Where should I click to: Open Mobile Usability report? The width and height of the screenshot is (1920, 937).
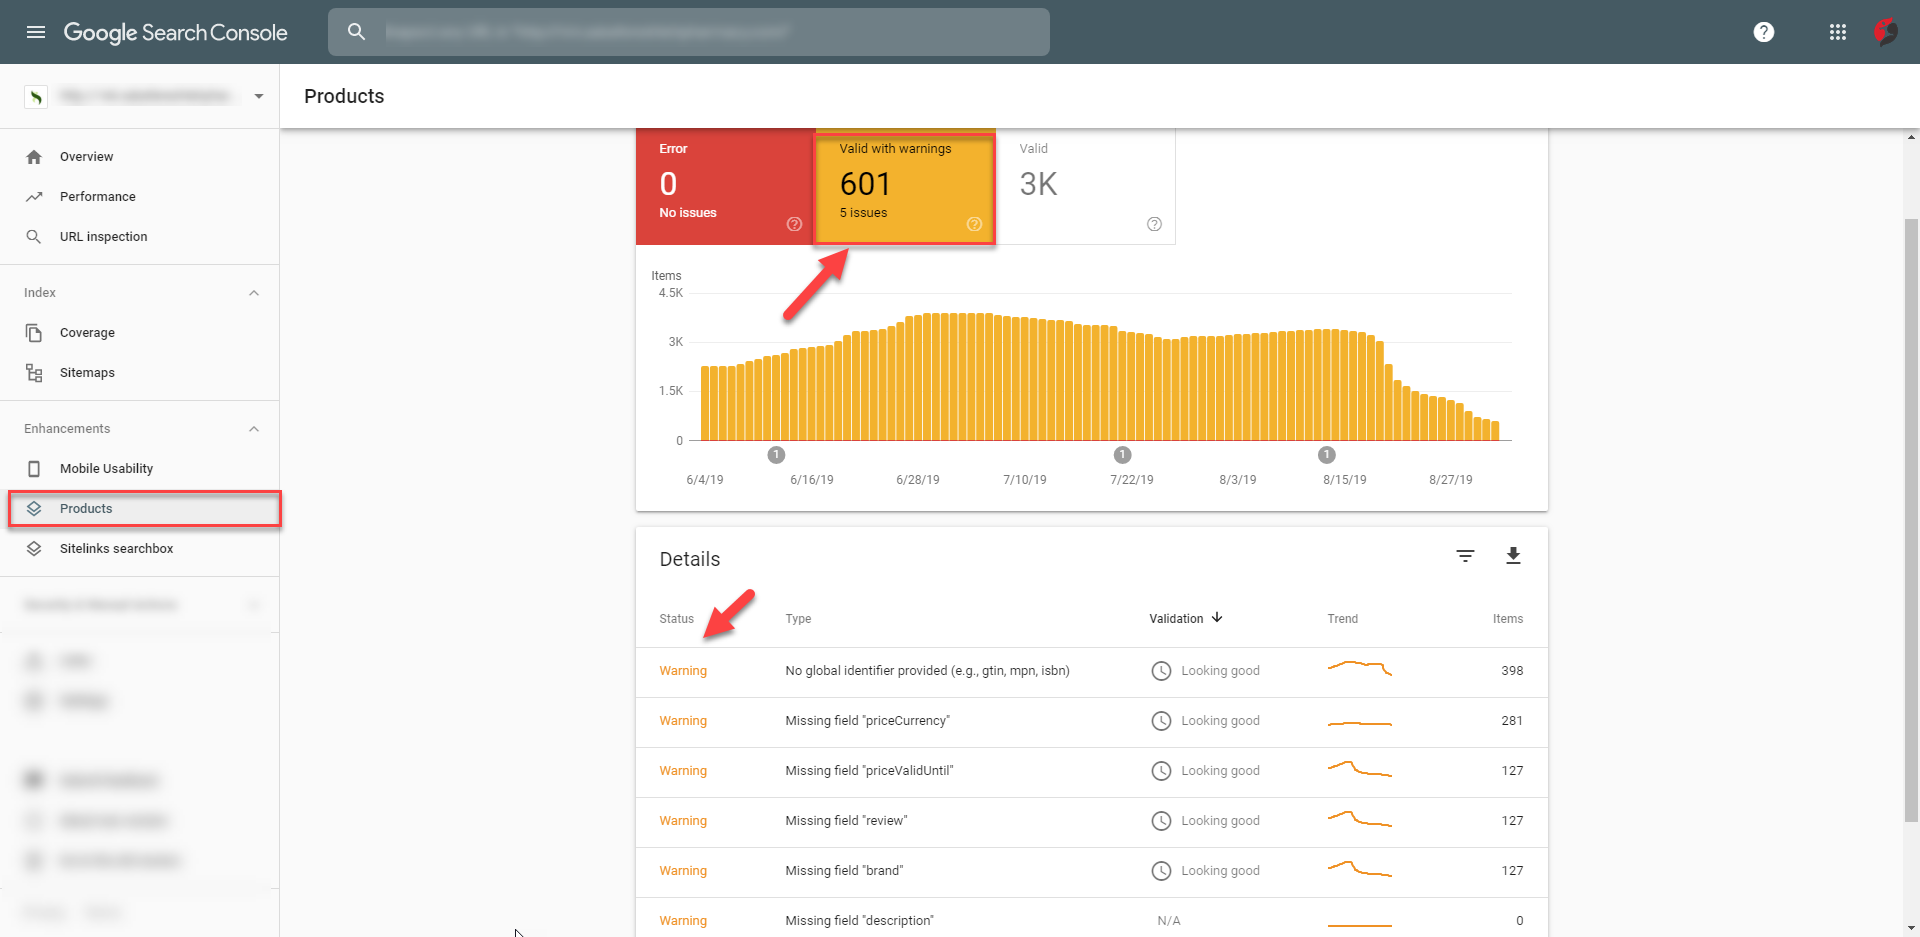point(106,469)
